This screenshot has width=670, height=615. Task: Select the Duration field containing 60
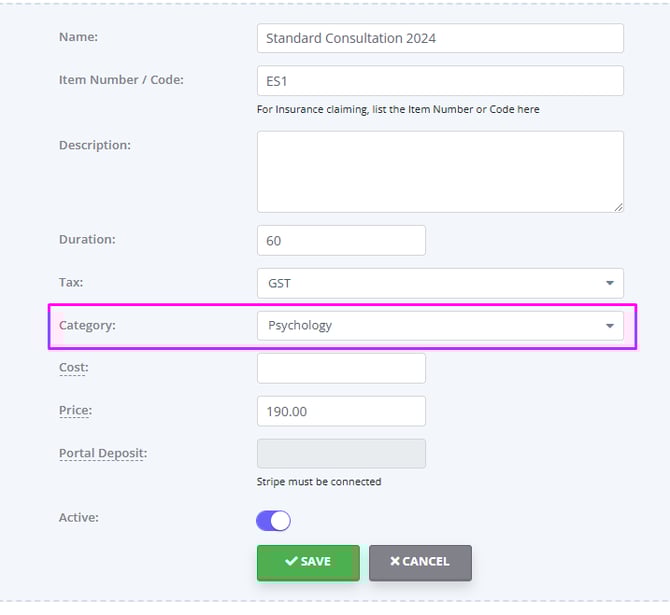[341, 240]
